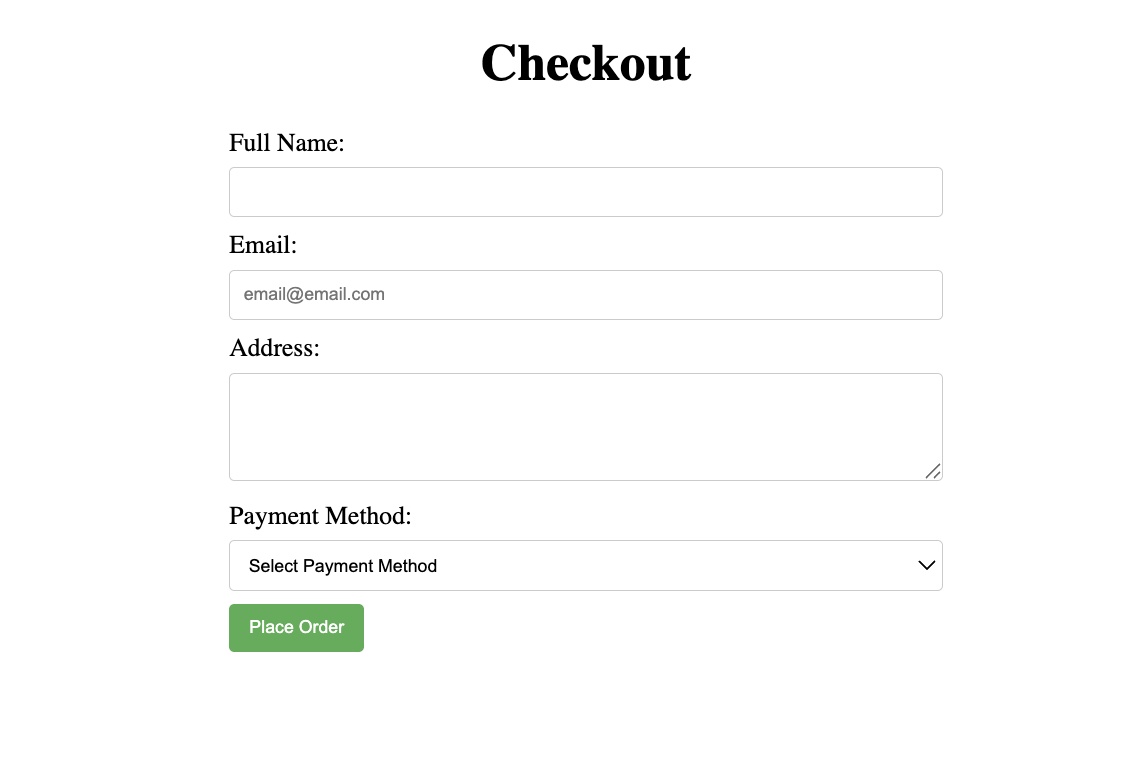Expand the payment options combo box
The width and height of the screenshot is (1146, 762).
tap(585, 566)
